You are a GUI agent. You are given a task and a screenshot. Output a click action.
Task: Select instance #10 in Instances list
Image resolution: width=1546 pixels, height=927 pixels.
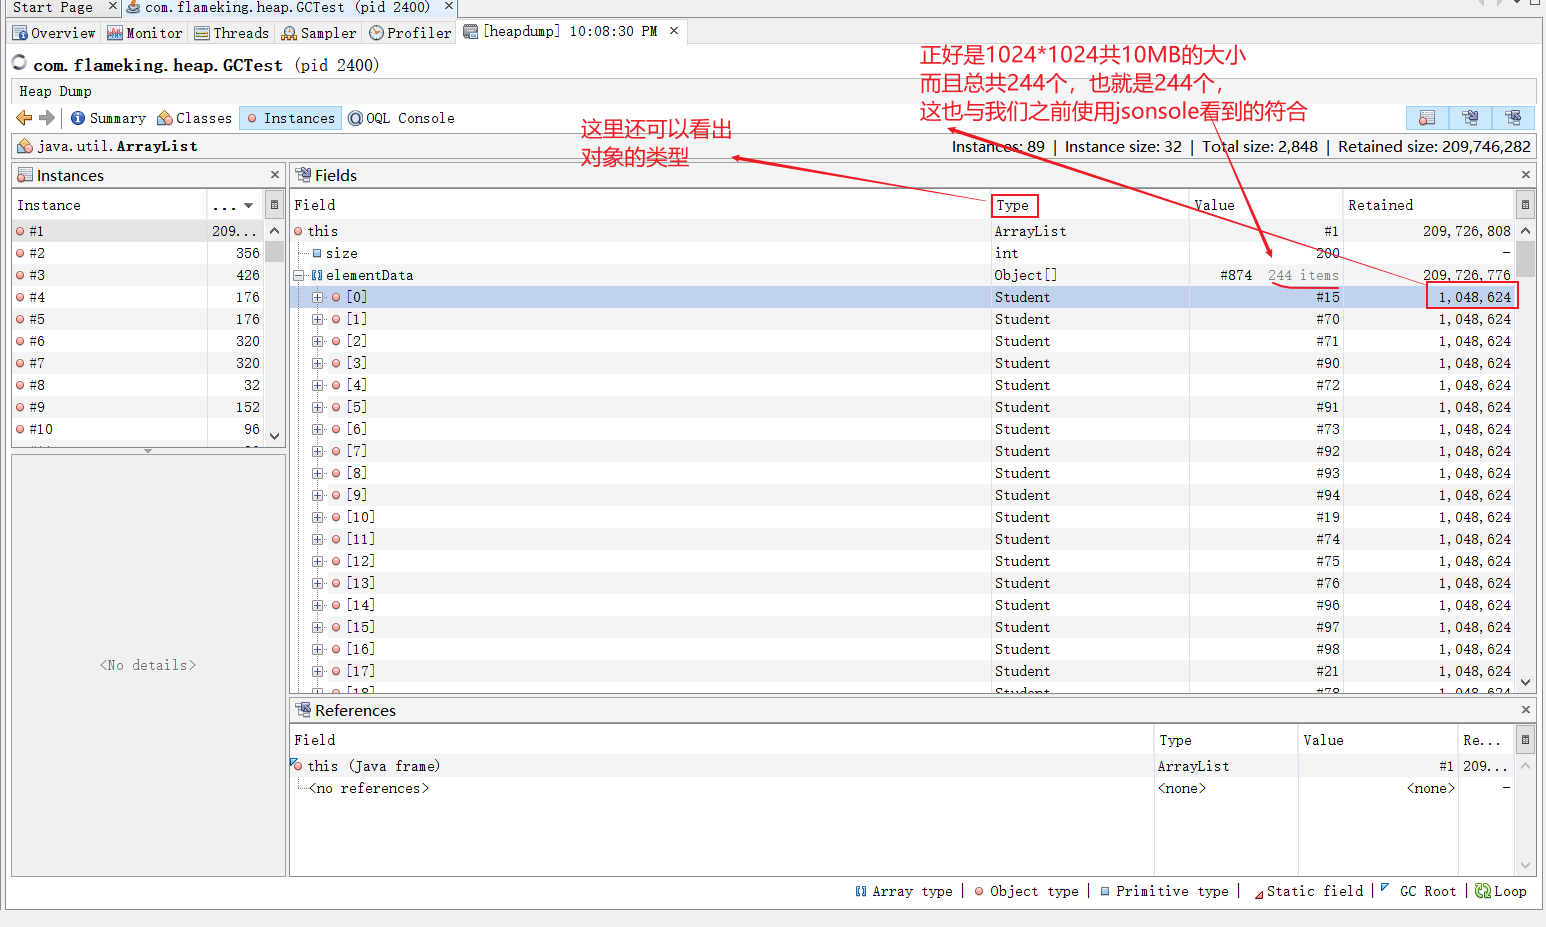pyautogui.click(x=138, y=429)
